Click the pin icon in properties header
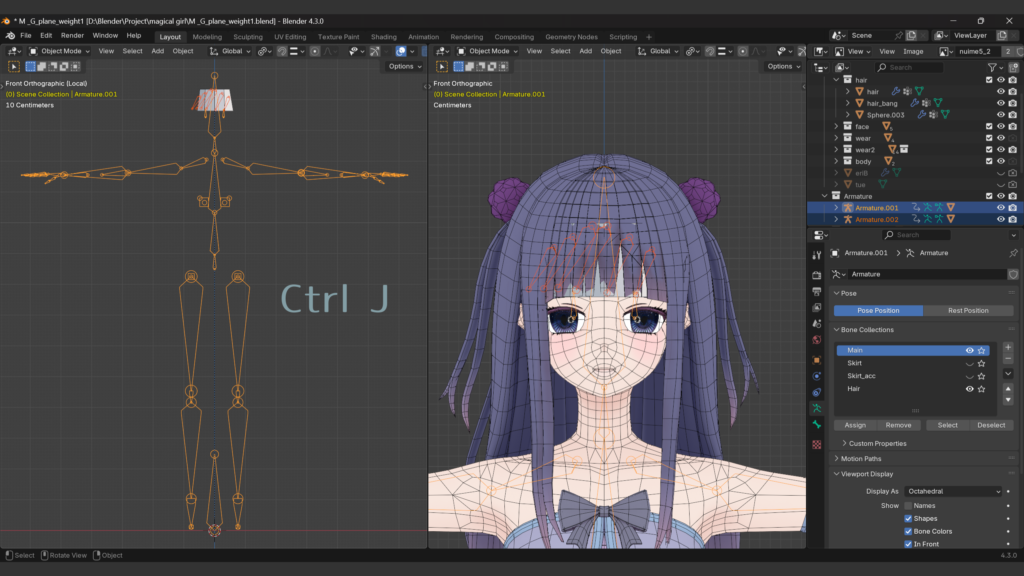Viewport: 1024px width, 576px height. click(1013, 253)
